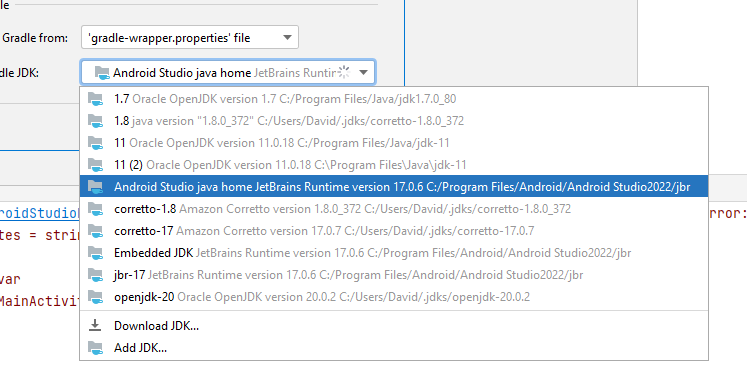Click folder icon of highlighted java home row
Screen dimensions: 747x383
coord(96,187)
